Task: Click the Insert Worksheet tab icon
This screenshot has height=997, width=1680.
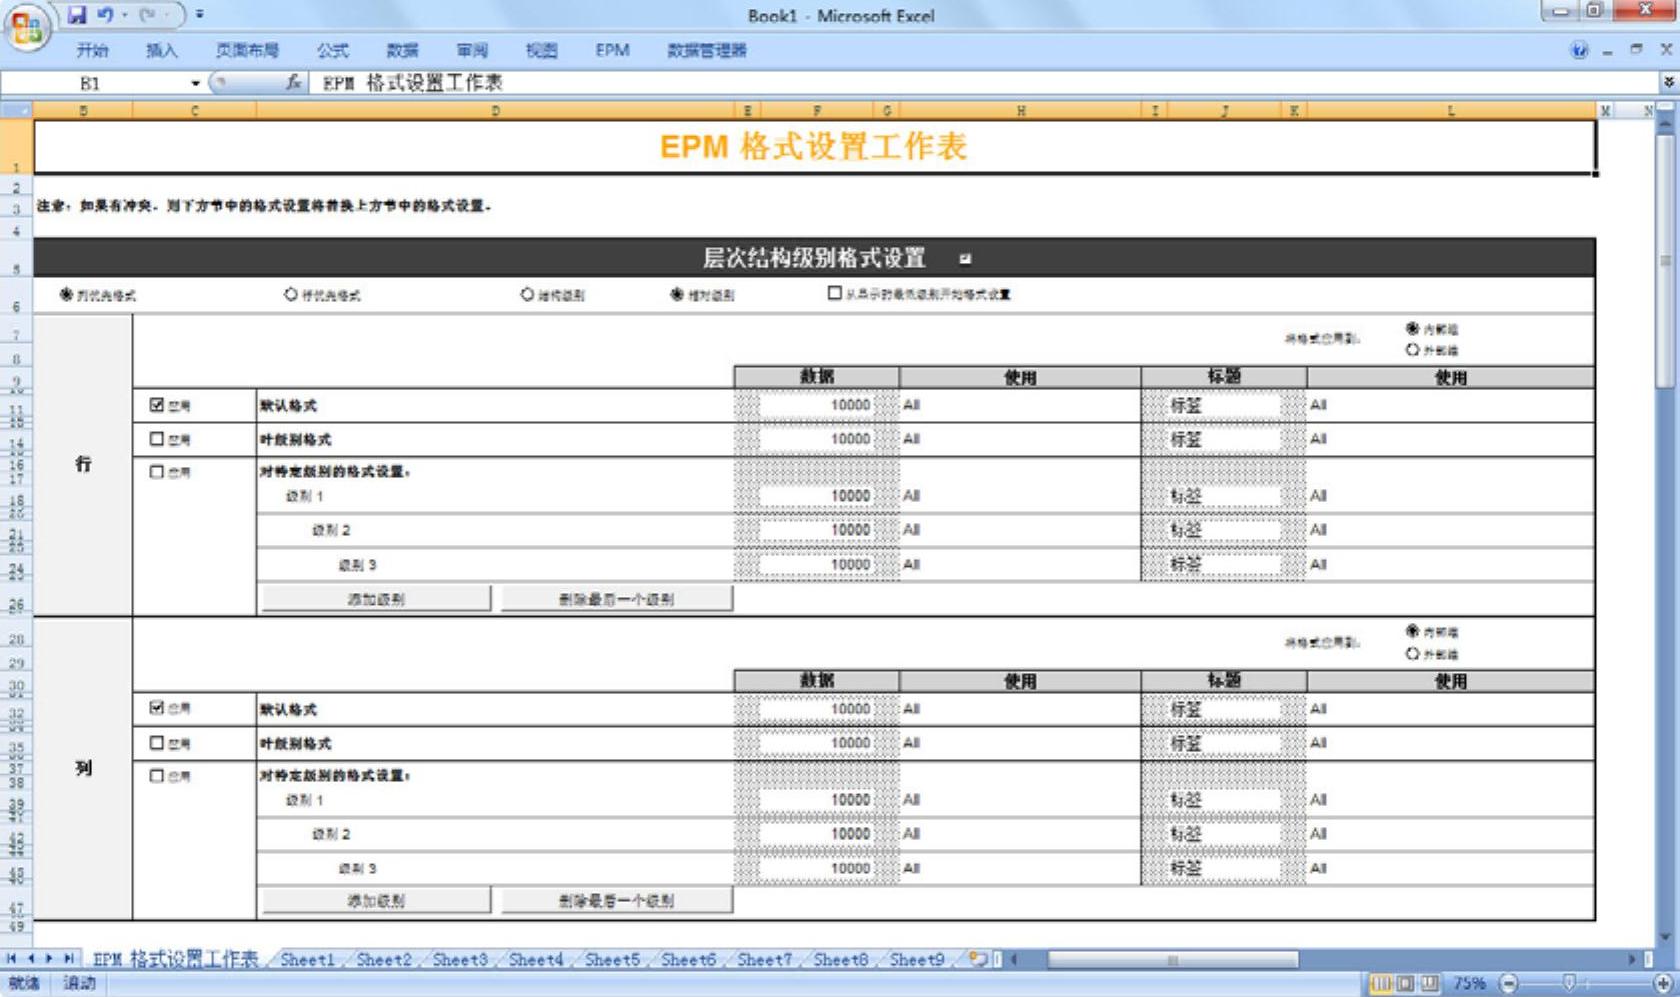Action: 978,959
